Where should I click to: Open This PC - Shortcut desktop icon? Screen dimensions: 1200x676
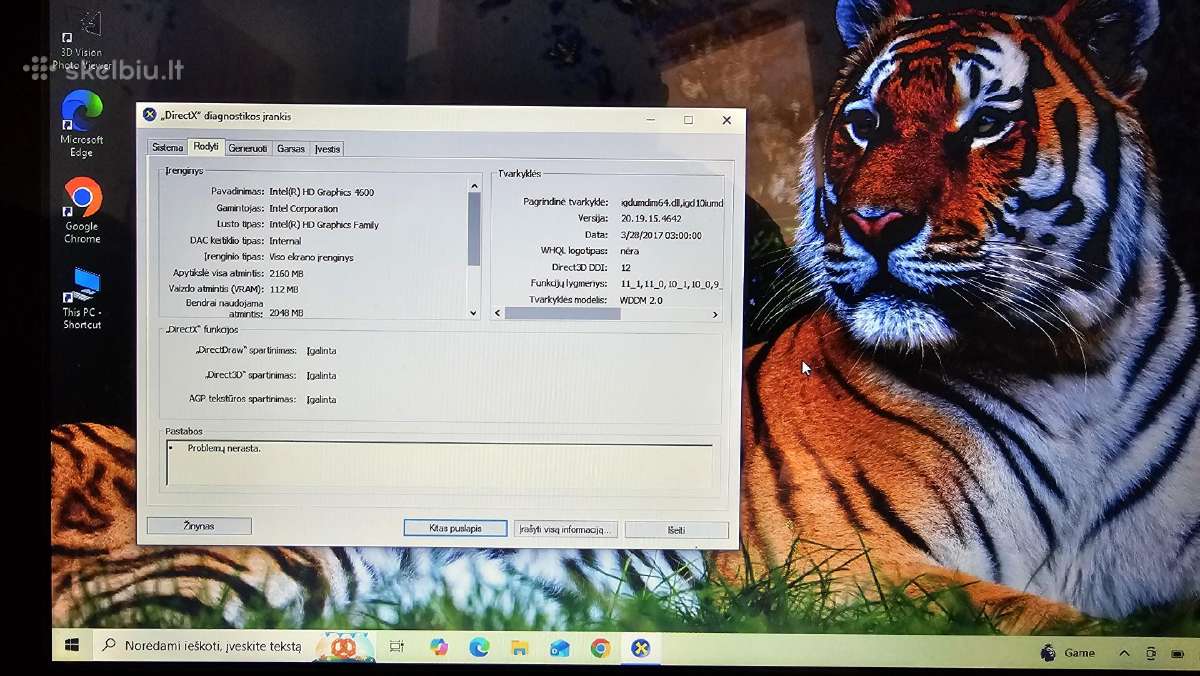point(82,298)
